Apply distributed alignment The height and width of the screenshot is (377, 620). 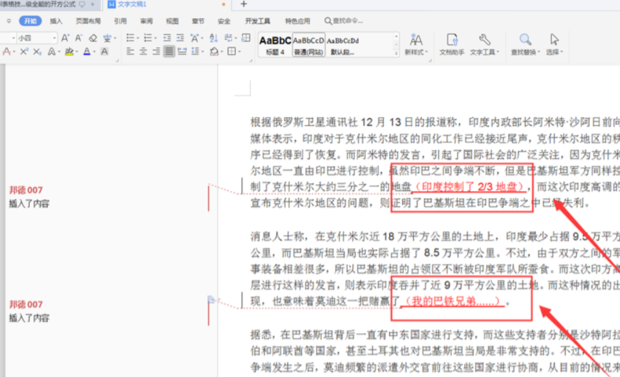pos(182,51)
